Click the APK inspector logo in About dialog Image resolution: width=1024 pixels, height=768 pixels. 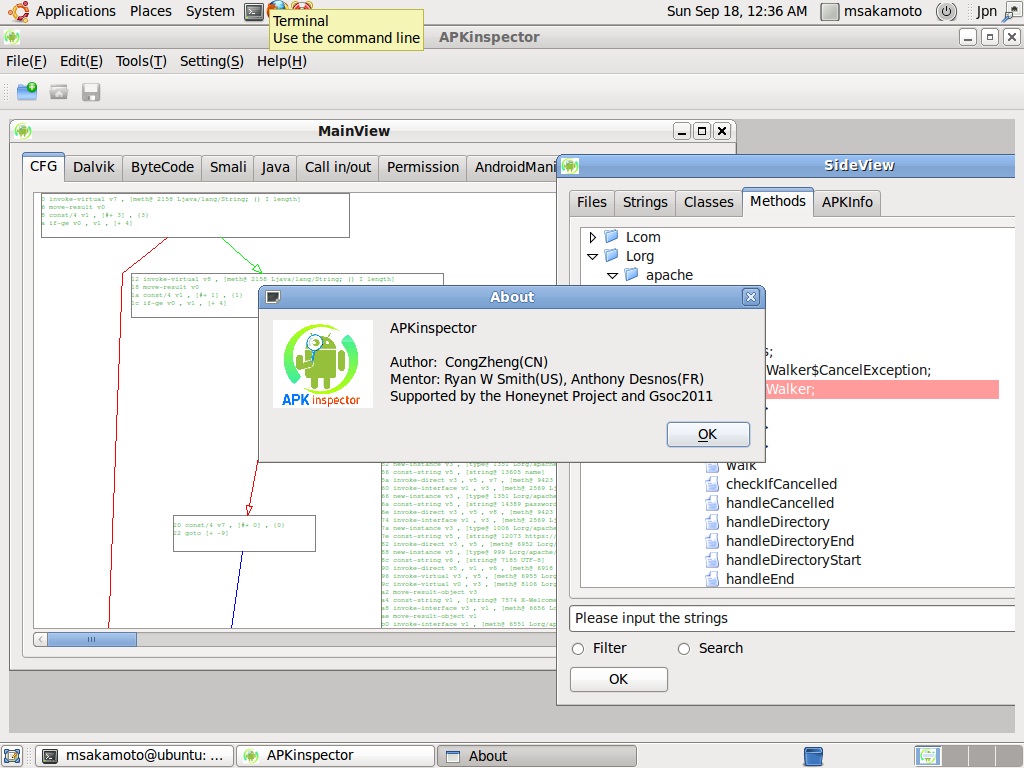tap(323, 364)
